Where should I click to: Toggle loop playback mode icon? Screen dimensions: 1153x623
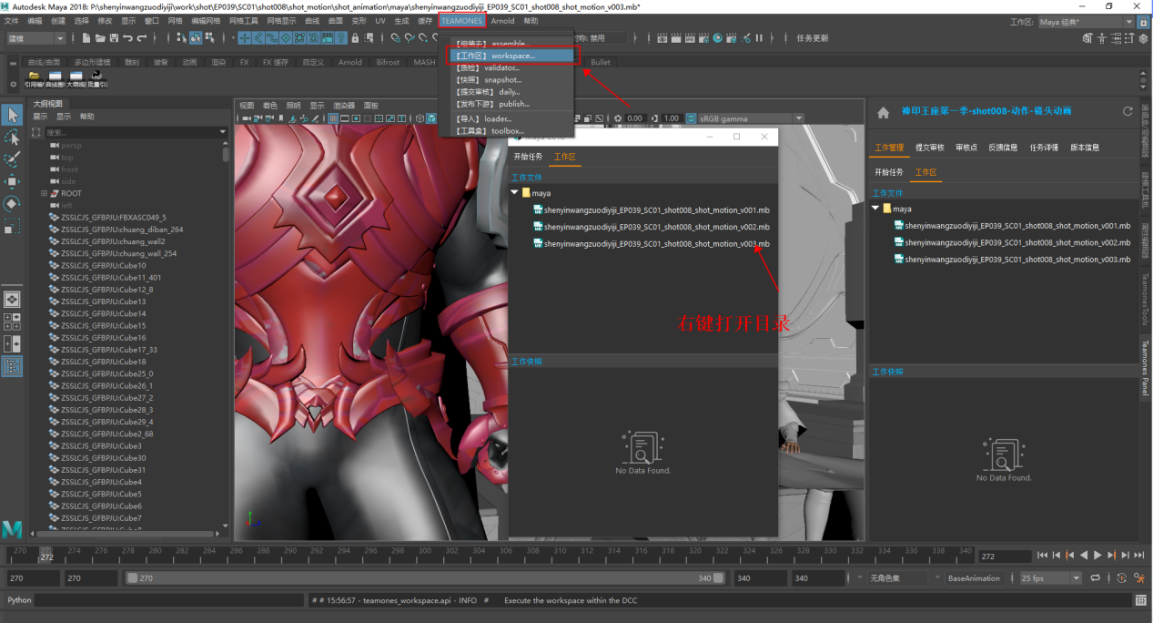(1095, 578)
